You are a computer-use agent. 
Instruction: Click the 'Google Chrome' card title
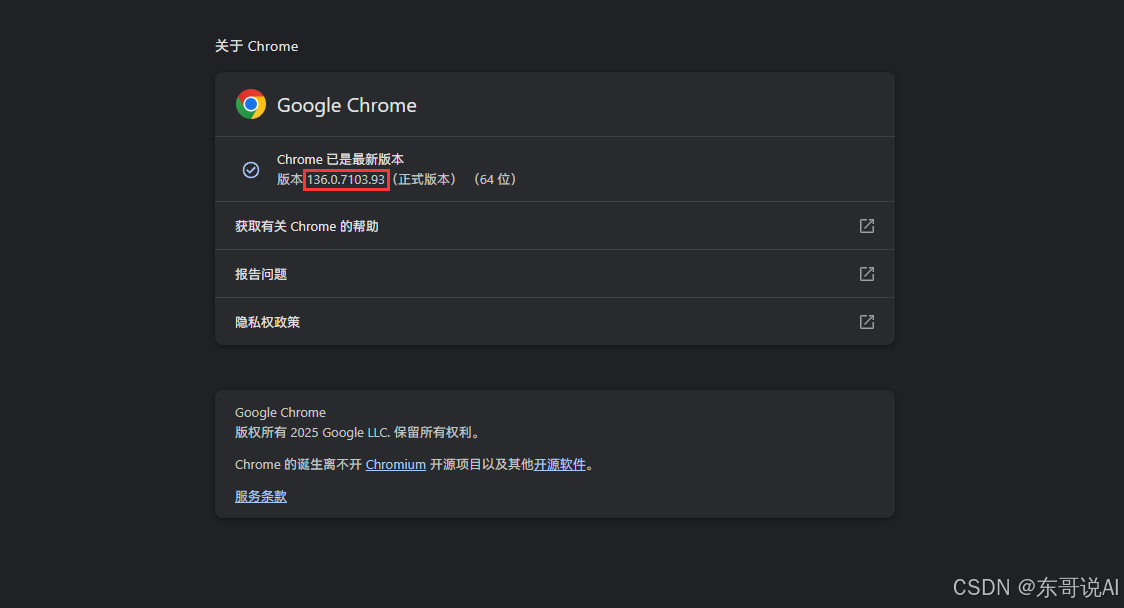347,105
